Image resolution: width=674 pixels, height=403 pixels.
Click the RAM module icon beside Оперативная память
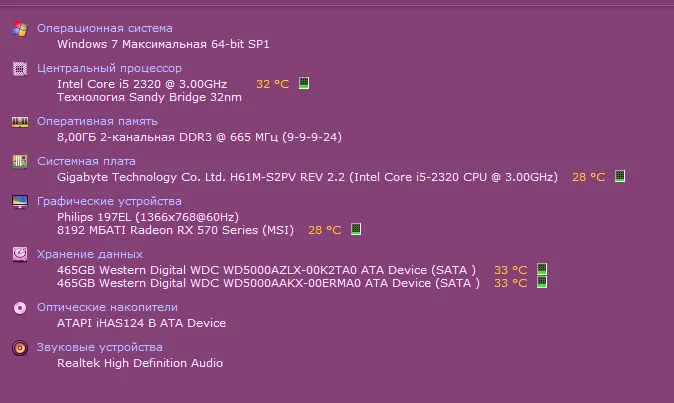click(x=19, y=121)
